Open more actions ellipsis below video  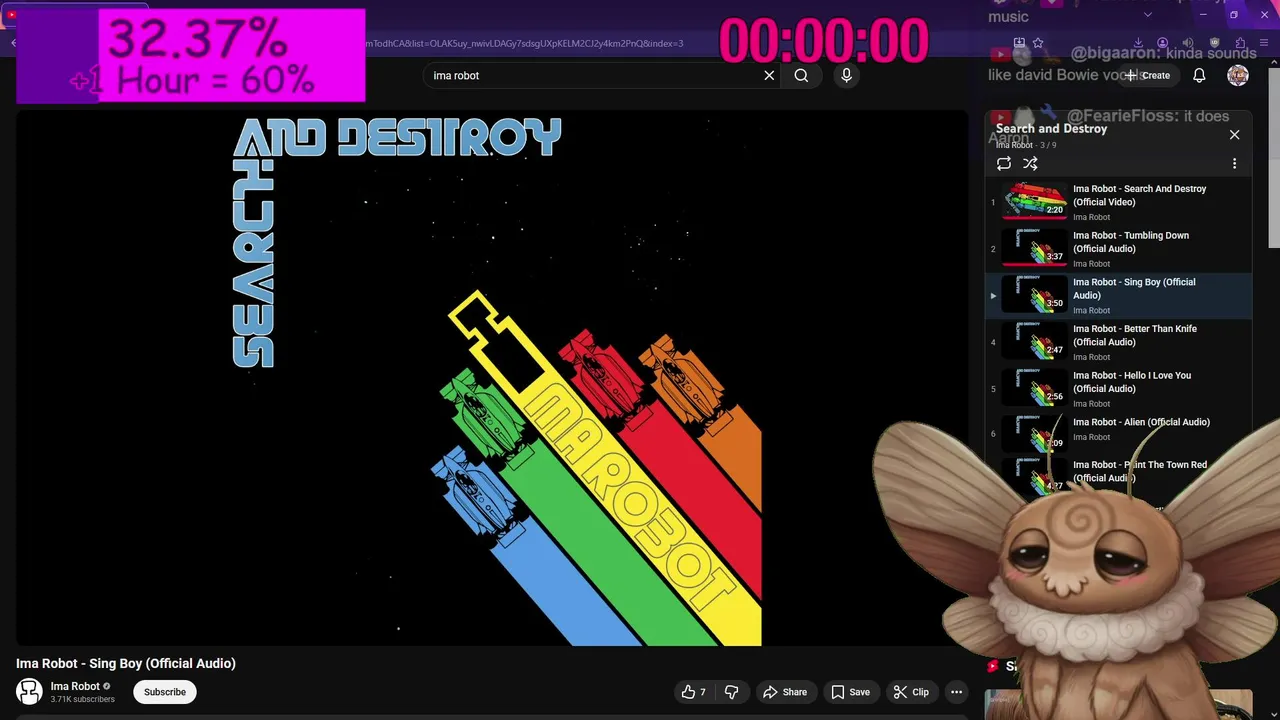956,692
